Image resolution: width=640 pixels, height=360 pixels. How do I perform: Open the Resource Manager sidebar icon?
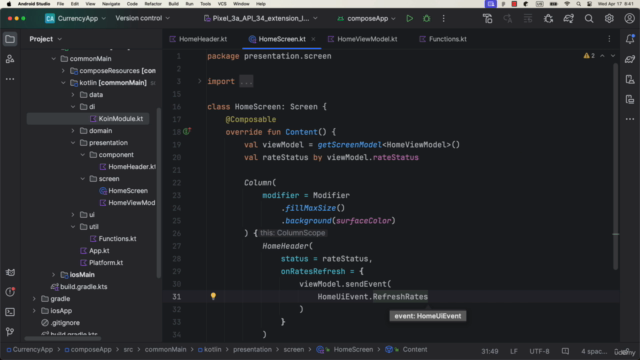pyautogui.click(x=10, y=59)
